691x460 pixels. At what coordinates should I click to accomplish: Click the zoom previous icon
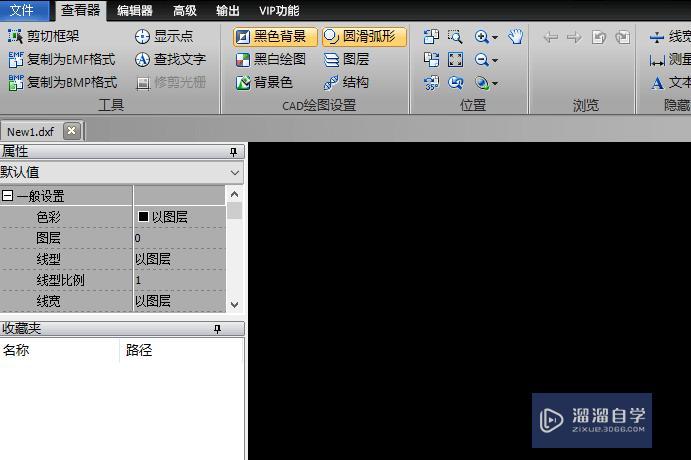tap(455, 82)
